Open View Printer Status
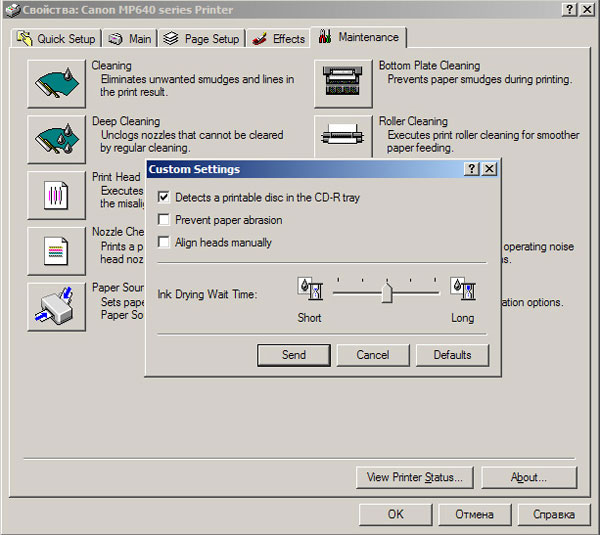 pos(414,477)
